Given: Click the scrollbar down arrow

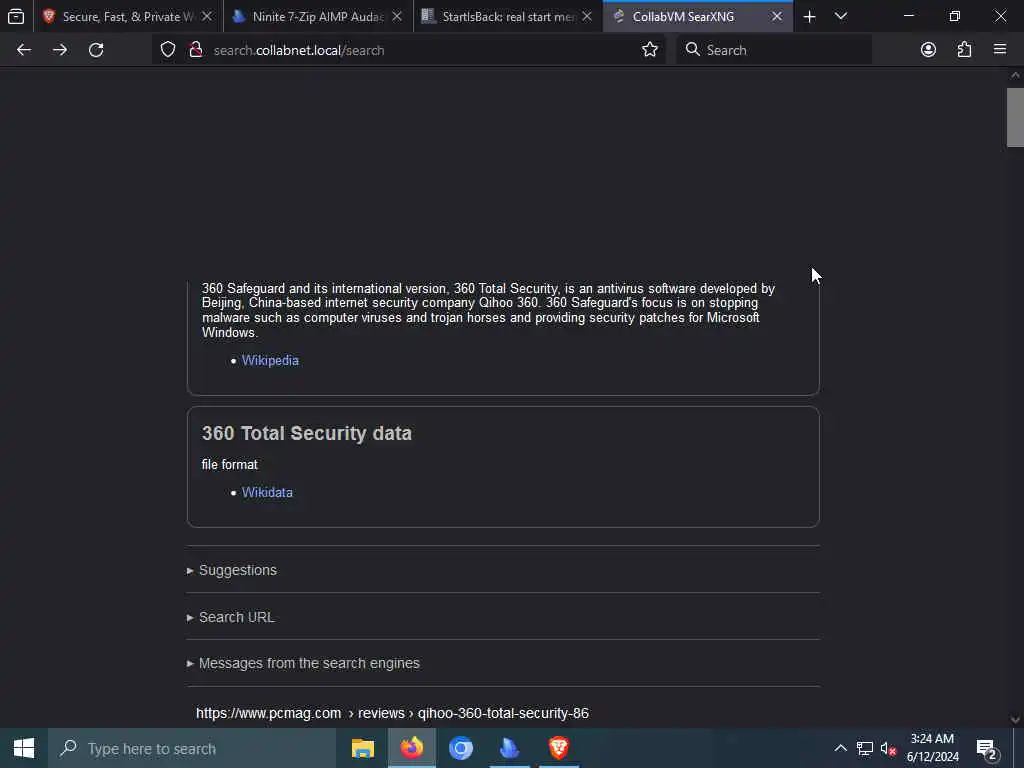Looking at the screenshot, I should coord(1015,720).
